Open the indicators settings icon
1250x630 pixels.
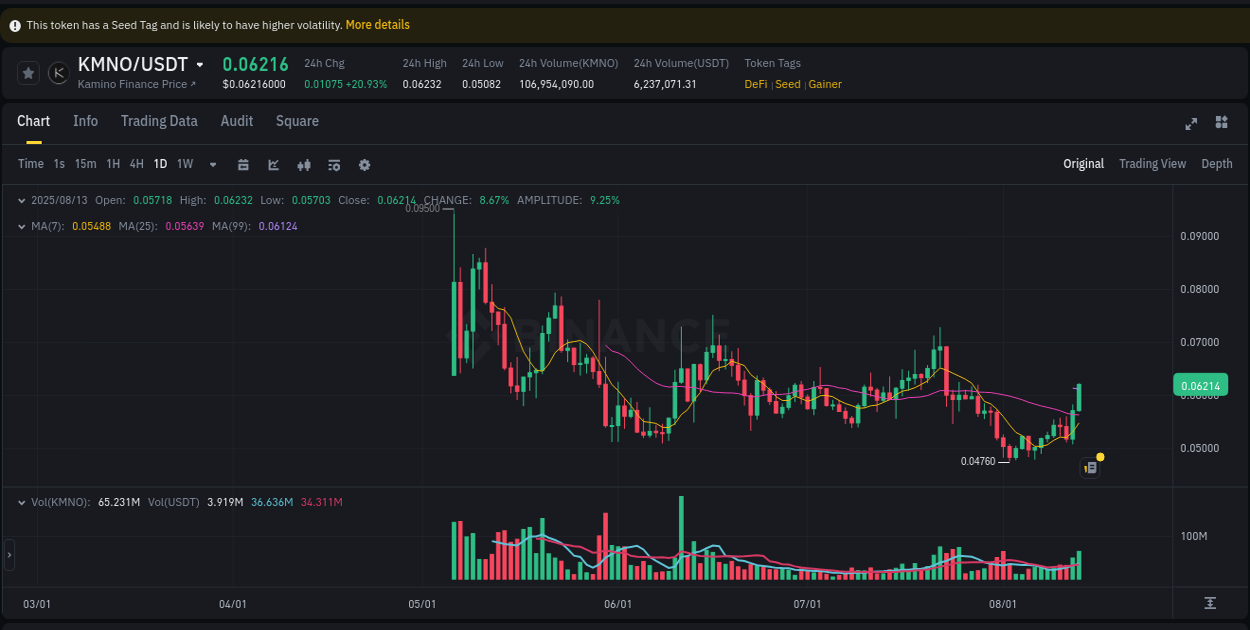[x=334, y=164]
